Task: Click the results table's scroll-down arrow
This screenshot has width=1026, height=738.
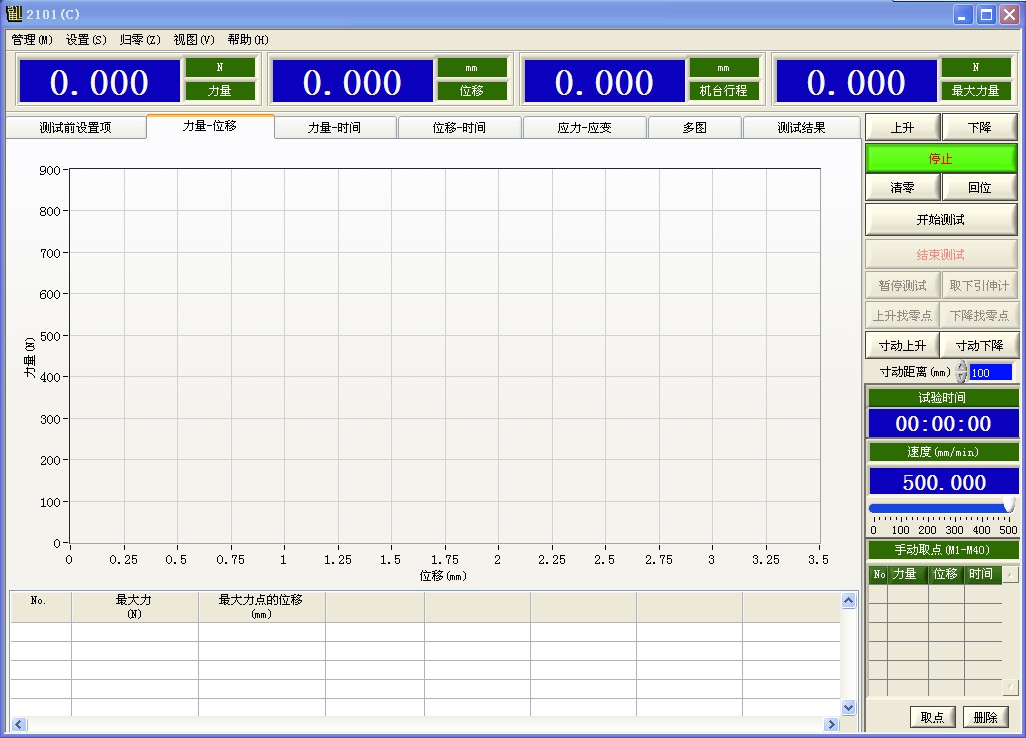Action: point(849,707)
